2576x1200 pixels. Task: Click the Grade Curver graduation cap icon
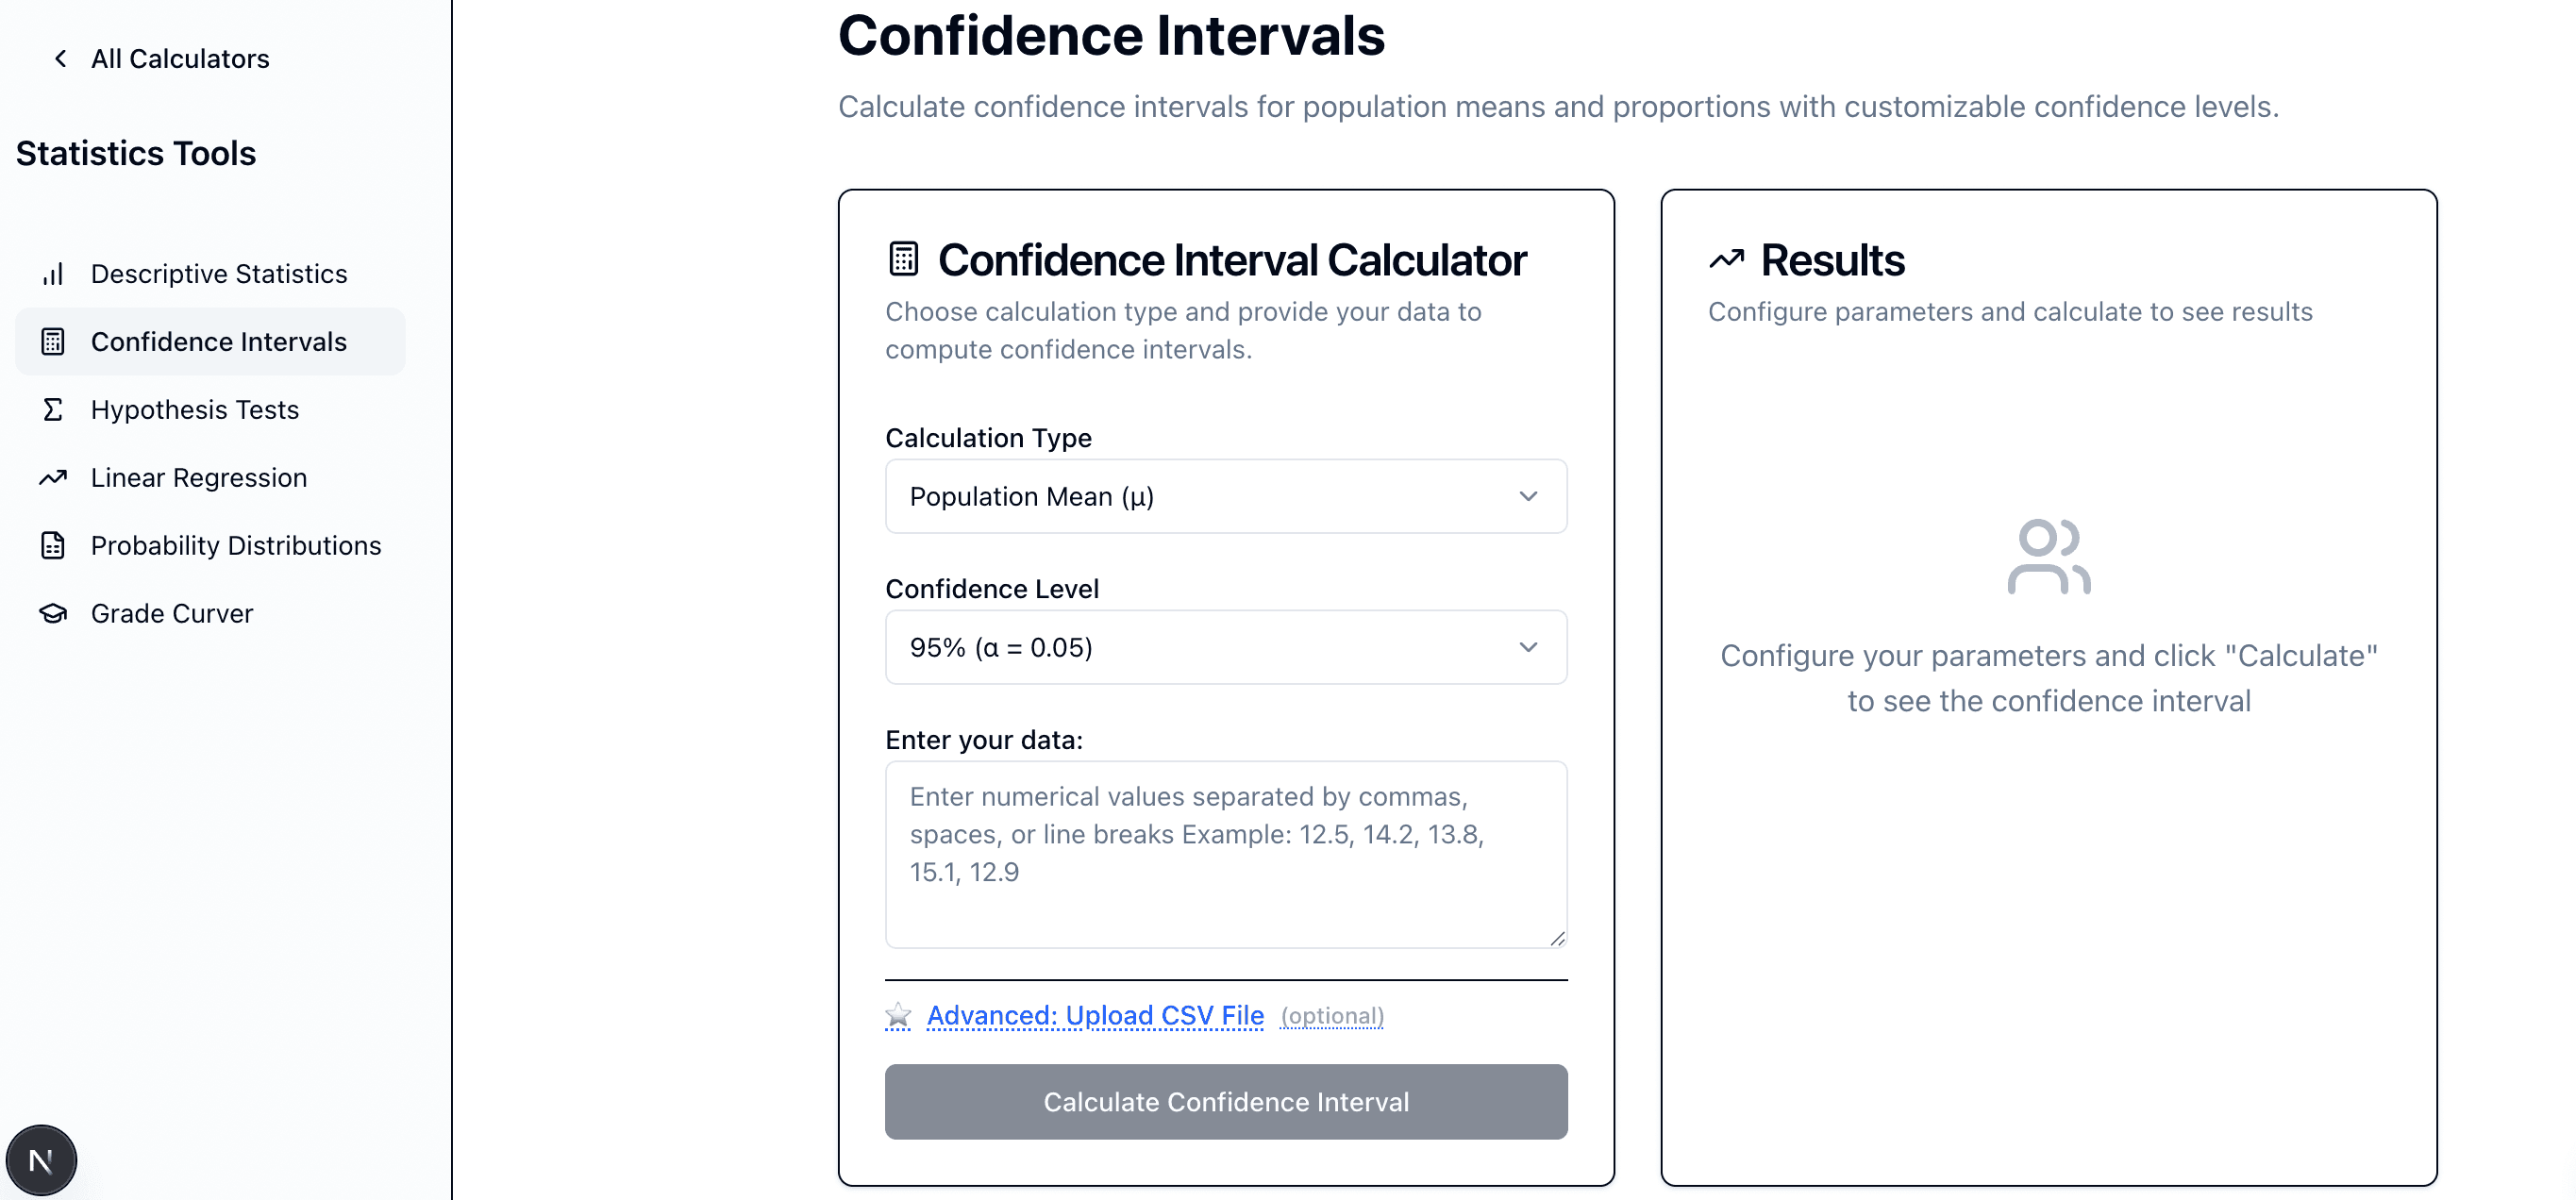point(53,614)
